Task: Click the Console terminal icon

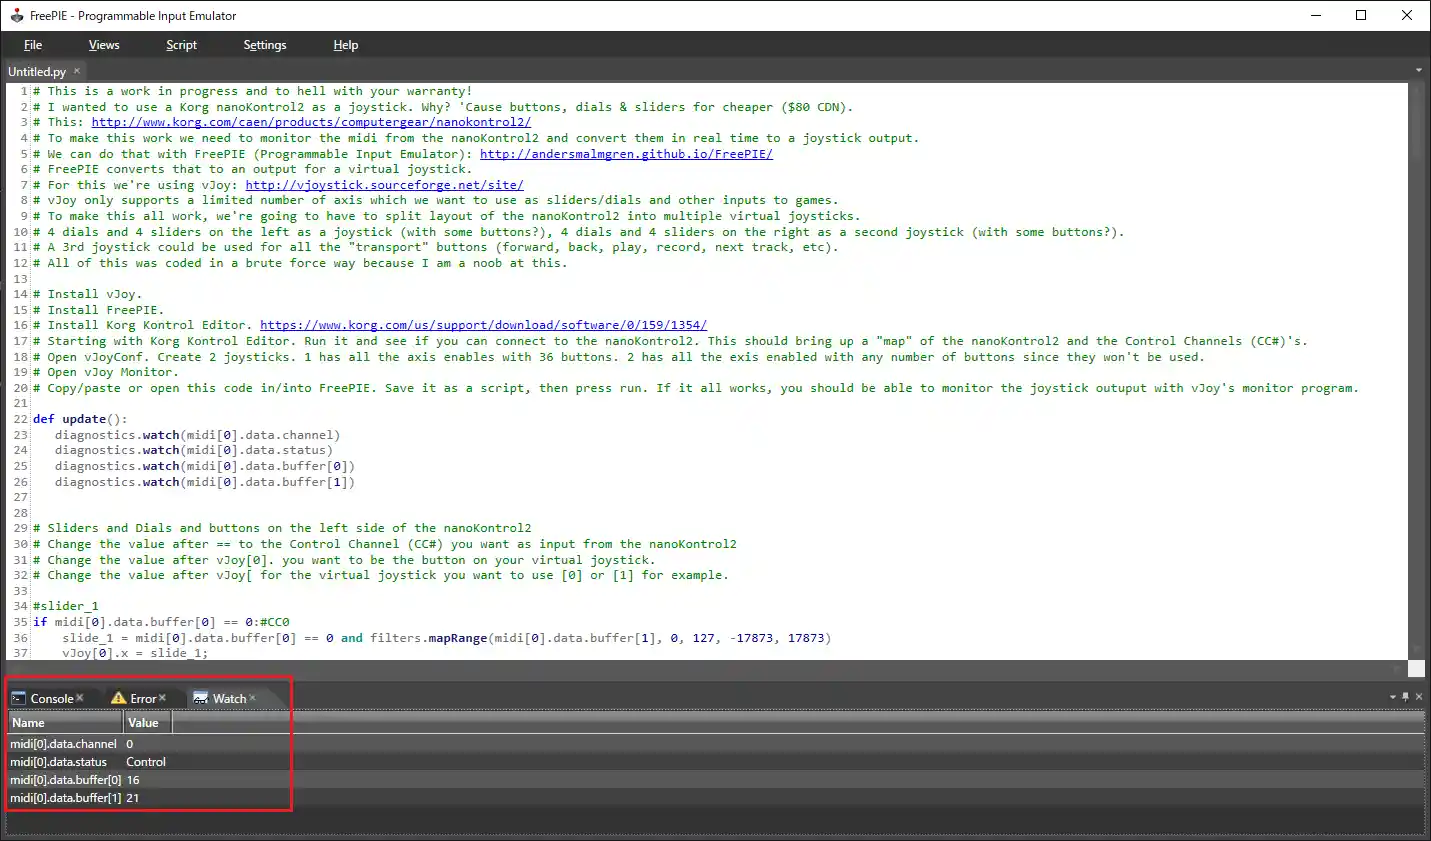Action: pos(18,698)
